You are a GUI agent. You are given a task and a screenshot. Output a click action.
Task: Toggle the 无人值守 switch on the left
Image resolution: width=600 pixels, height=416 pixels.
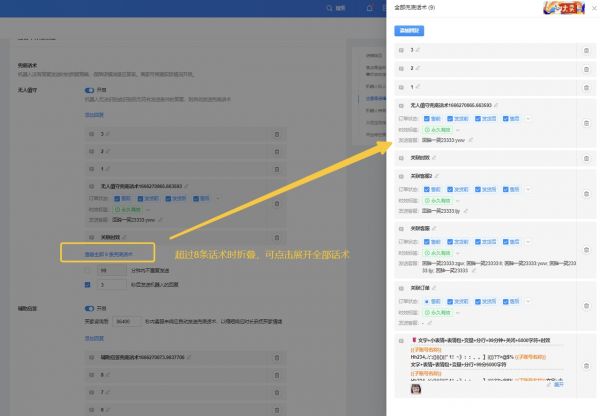[x=89, y=88]
